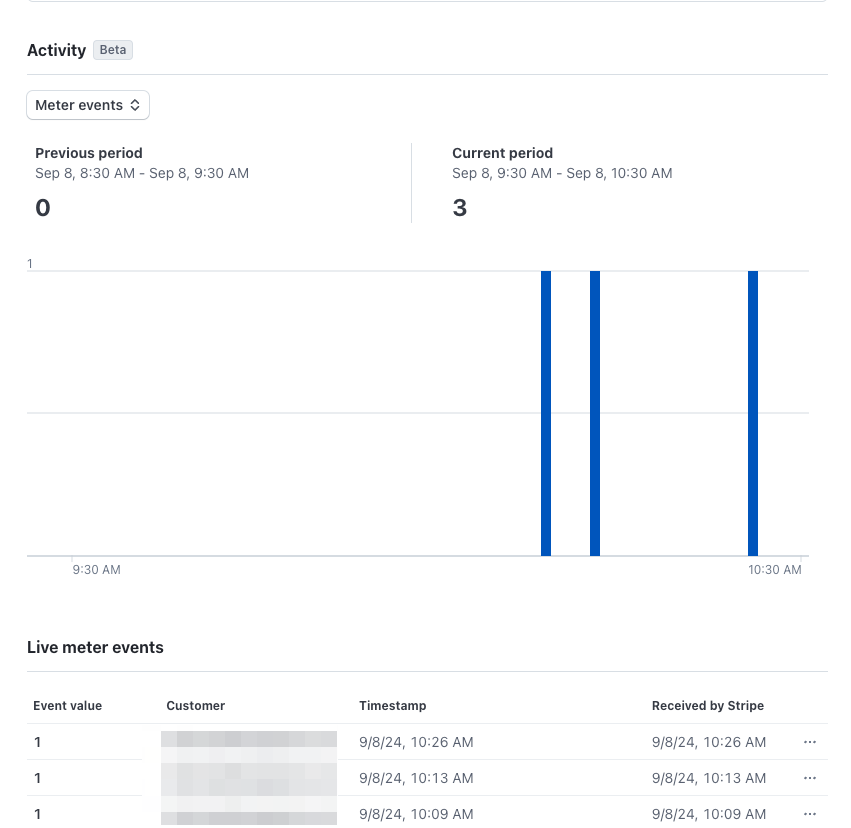The height and width of the screenshot is (828, 851).
Task: Click the Event value column header
Action: pos(68,706)
